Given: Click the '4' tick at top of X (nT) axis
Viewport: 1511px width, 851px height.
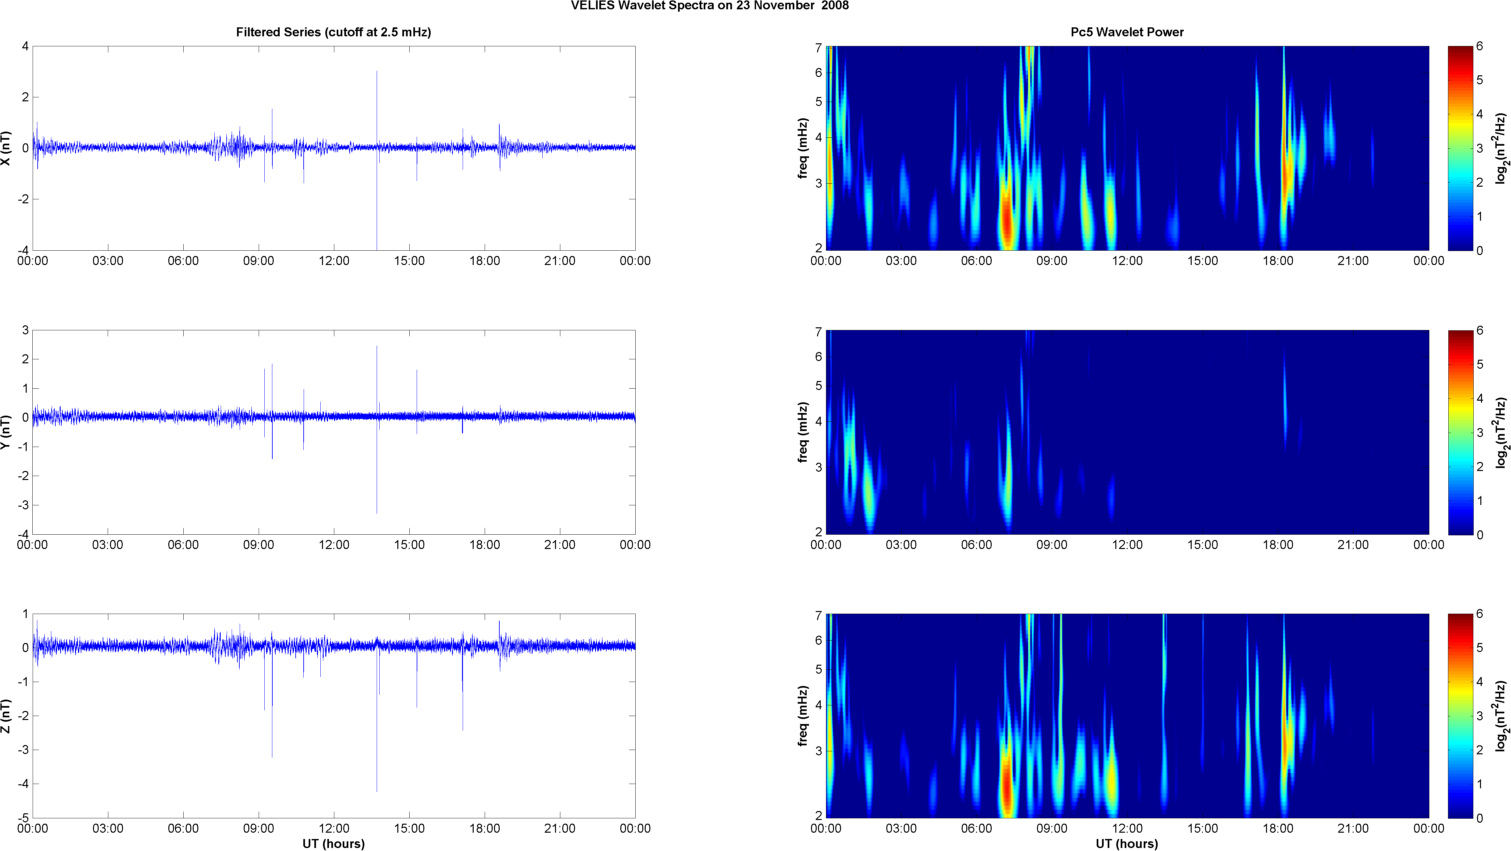Looking at the screenshot, I should point(25,46).
